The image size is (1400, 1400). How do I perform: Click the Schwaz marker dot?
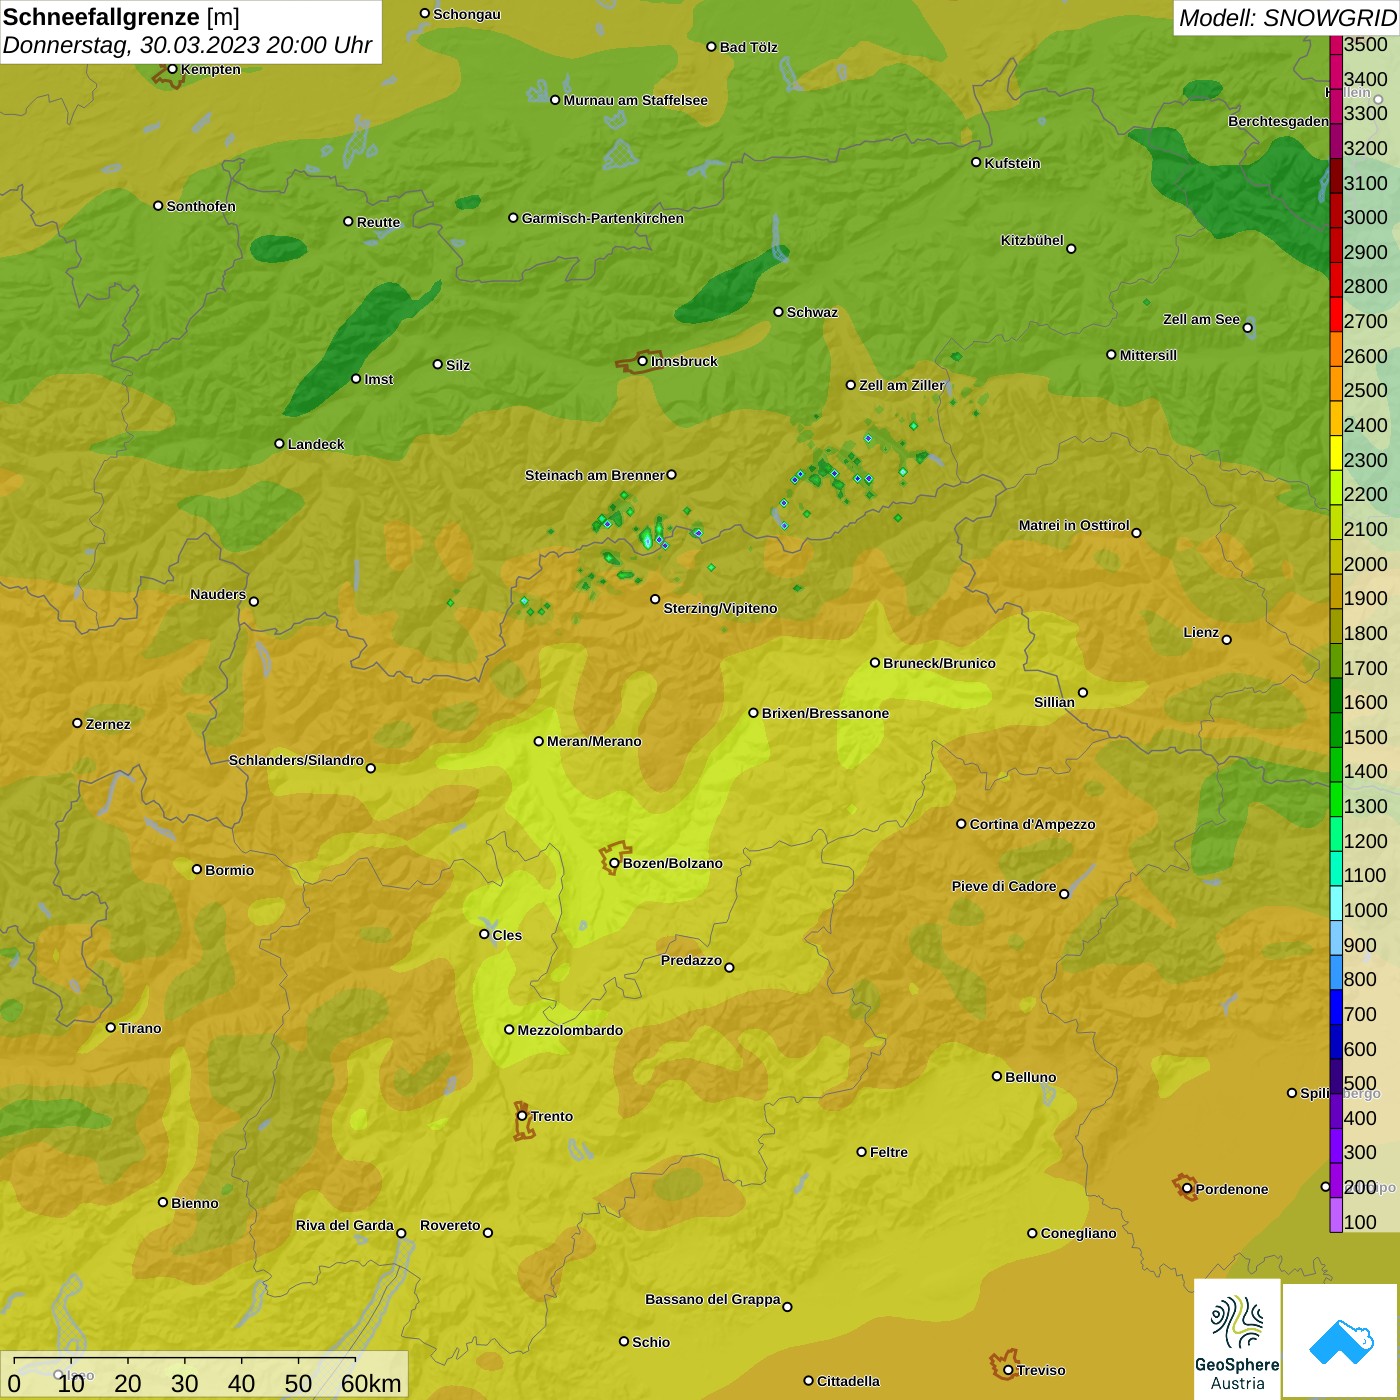[x=778, y=312]
